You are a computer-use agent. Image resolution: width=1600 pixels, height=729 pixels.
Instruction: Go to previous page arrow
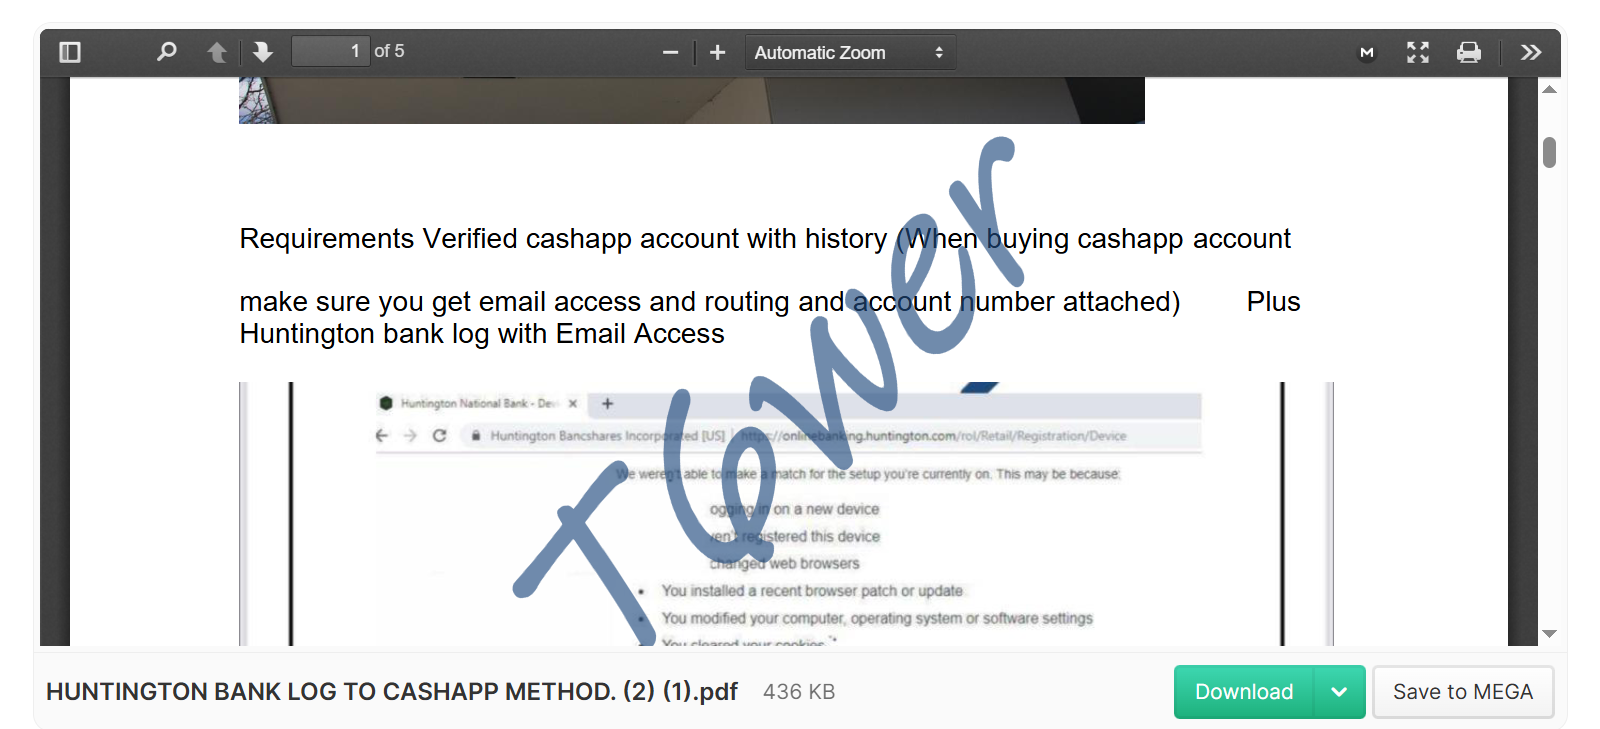click(x=217, y=52)
